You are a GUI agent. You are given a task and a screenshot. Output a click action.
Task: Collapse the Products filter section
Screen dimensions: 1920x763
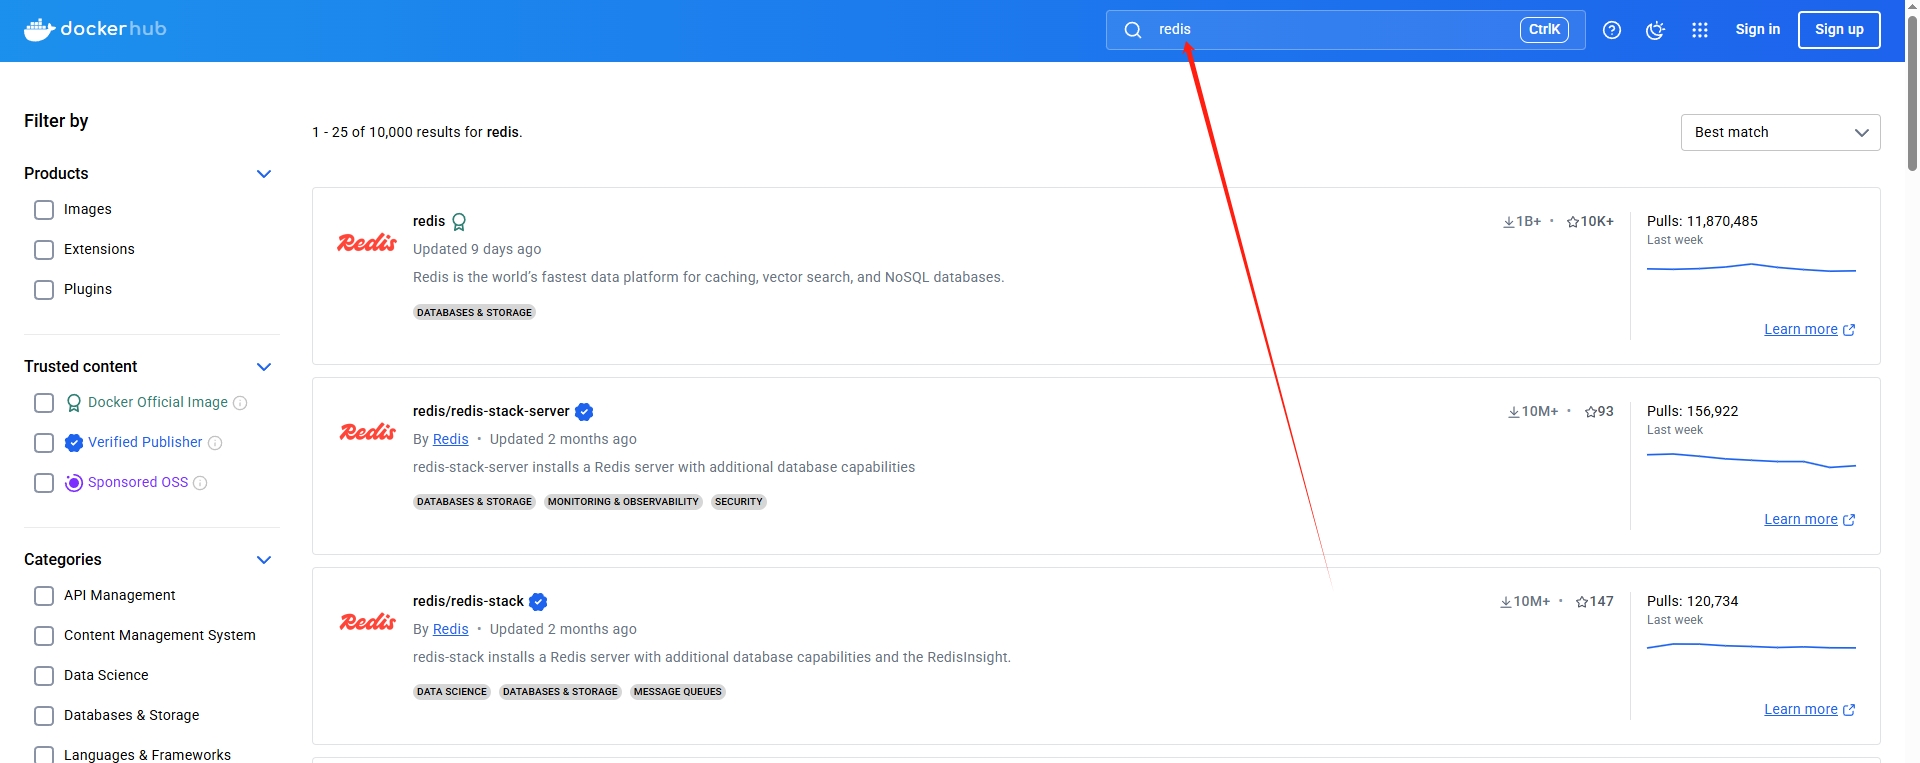(x=264, y=174)
